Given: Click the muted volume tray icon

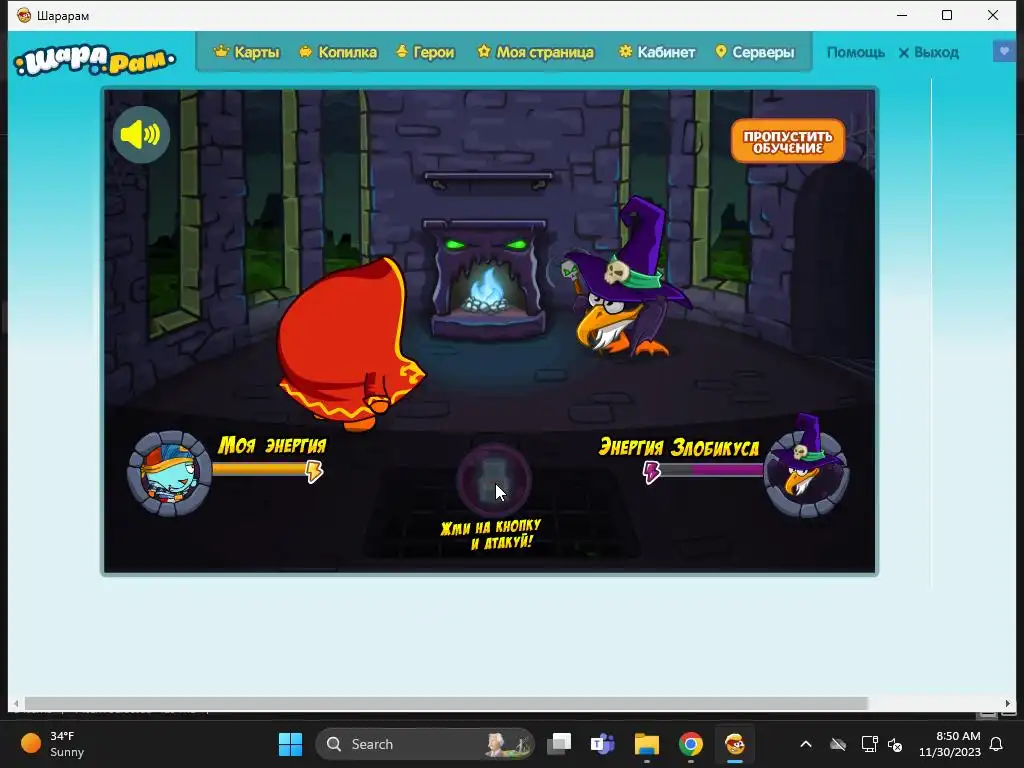Looking at the screenshot, I should 895,744.
